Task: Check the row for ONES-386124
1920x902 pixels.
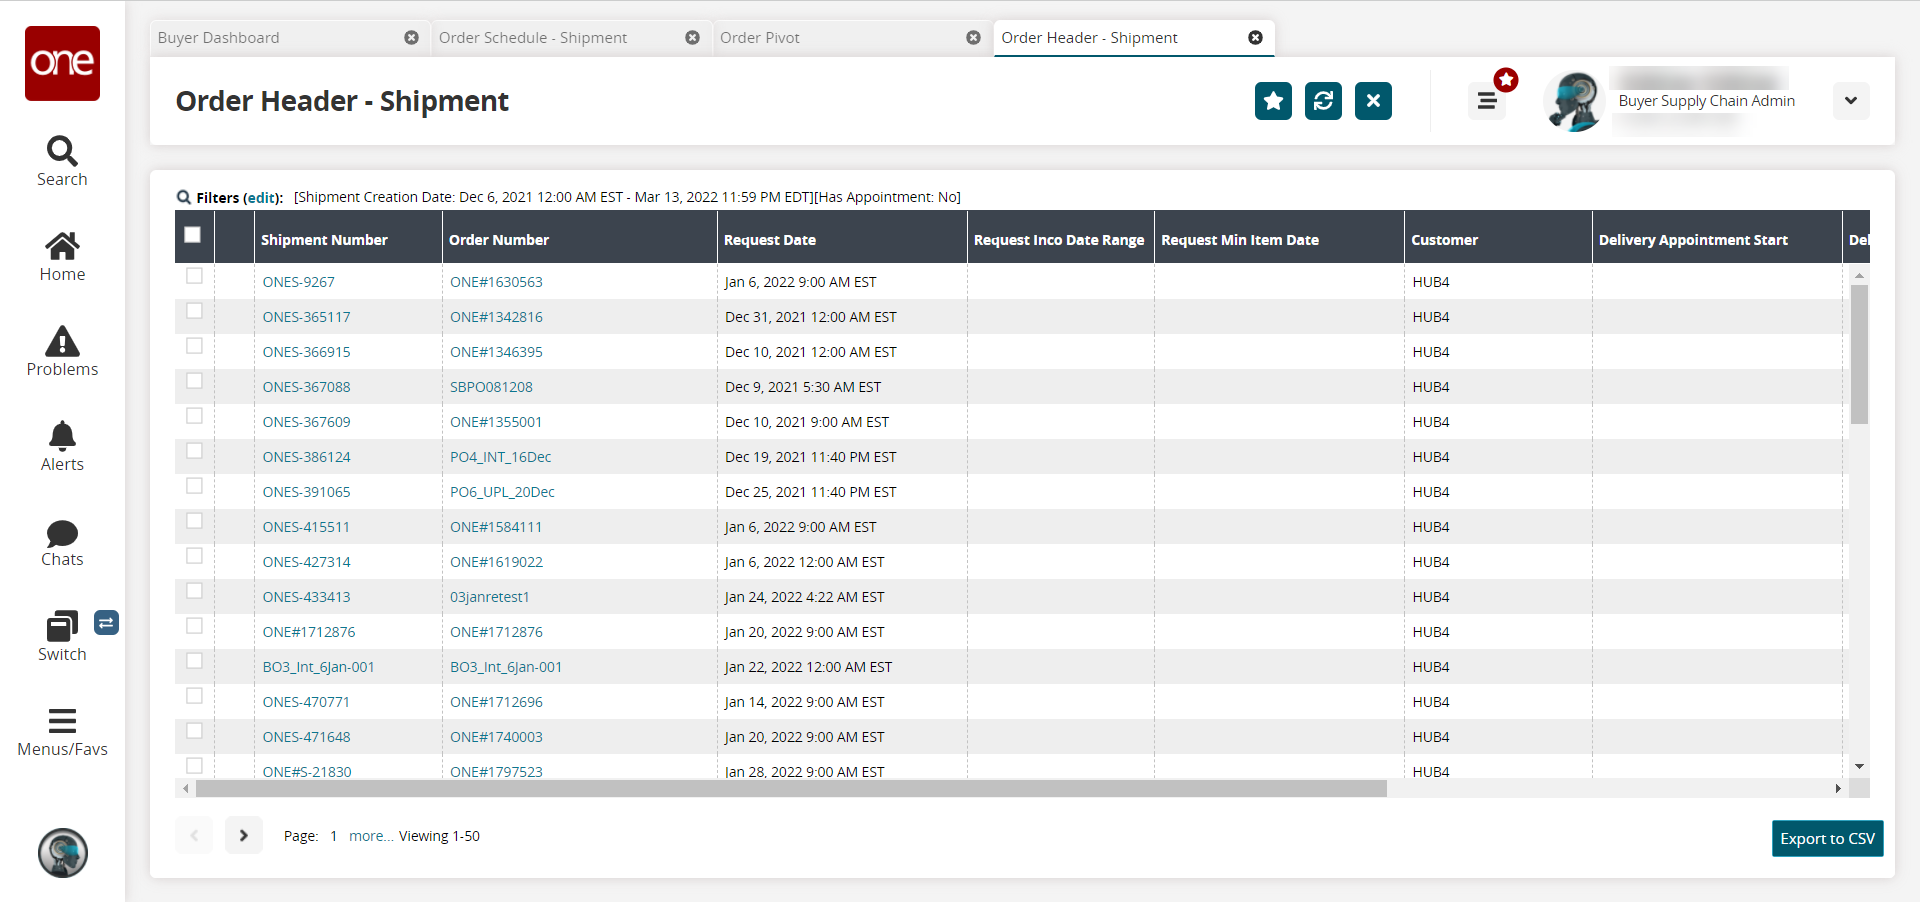Action: tap(194, 451)
